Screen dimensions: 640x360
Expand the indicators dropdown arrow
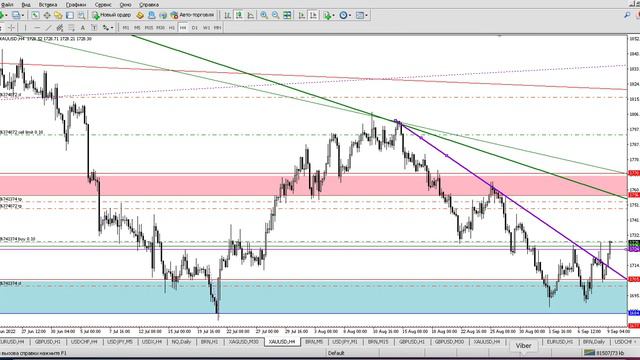(333, 15)
